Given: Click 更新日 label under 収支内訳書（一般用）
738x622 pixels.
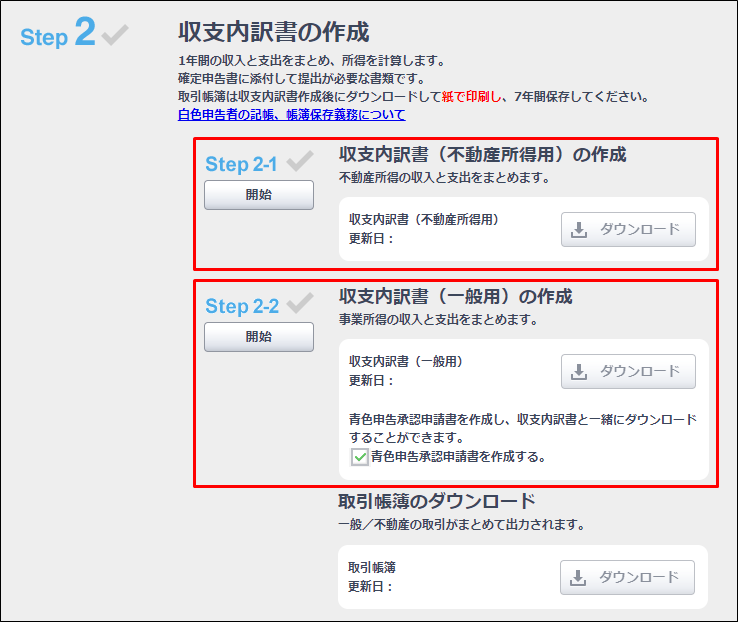Looking at the screenshot, I should click(x=371, y=381).
